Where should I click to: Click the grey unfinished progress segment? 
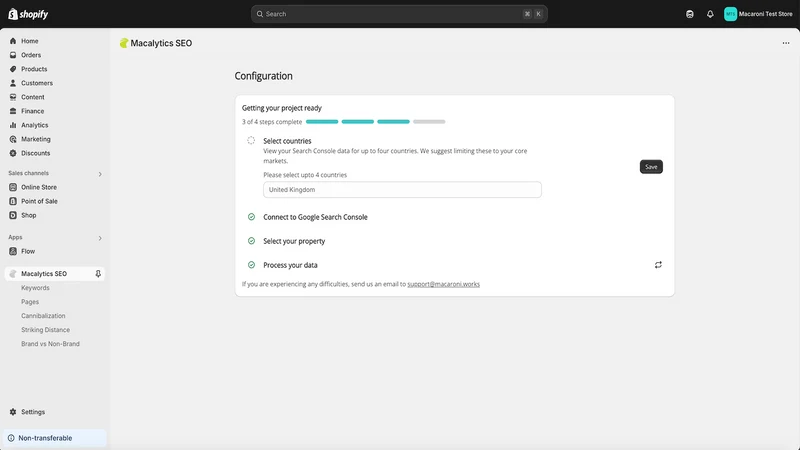coord(429,122)
